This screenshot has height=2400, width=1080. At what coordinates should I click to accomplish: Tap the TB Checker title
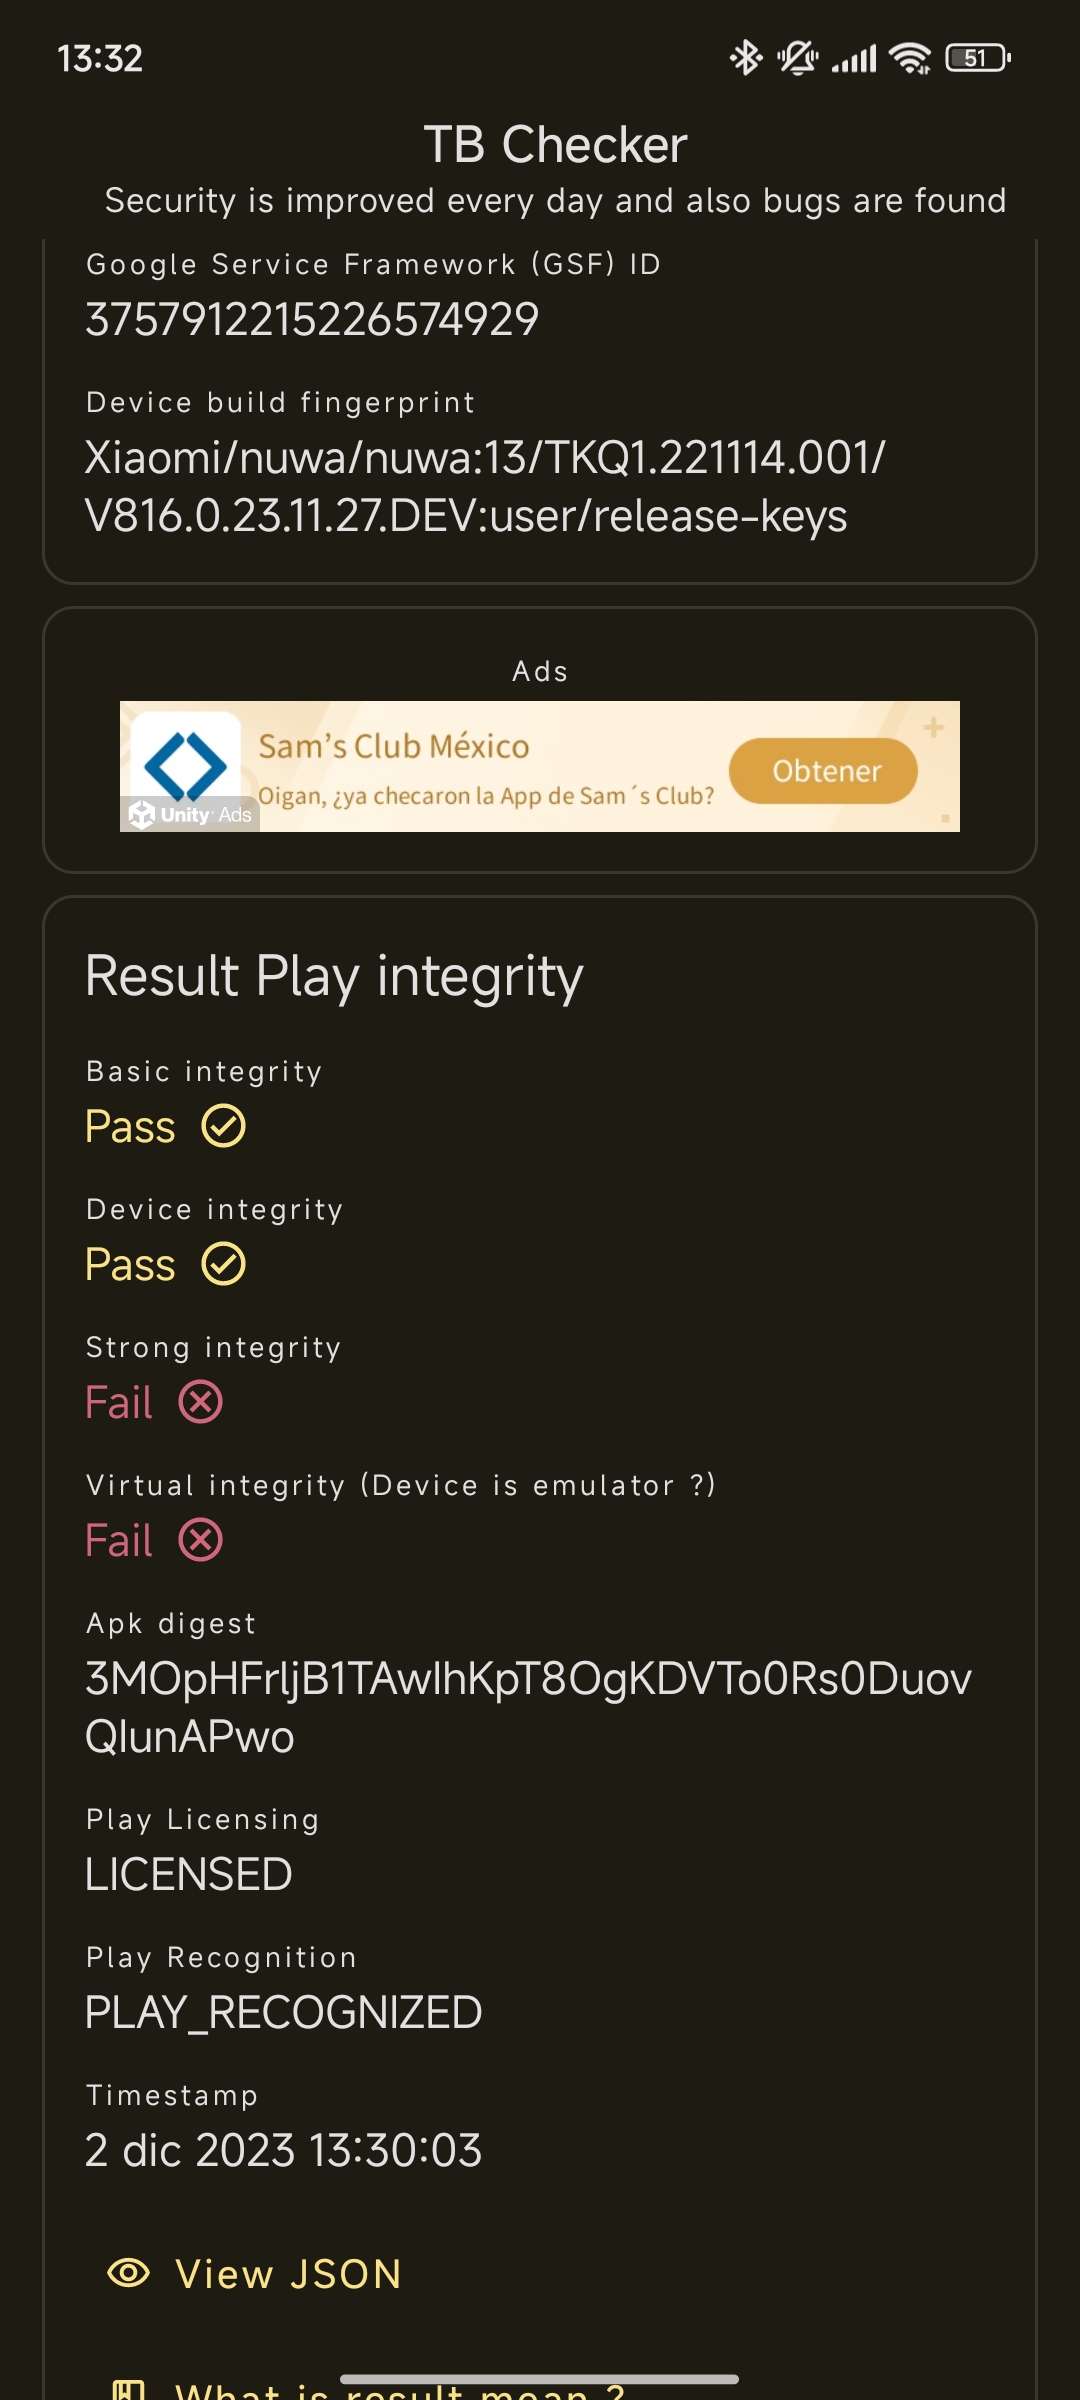(x=555, y=145)
